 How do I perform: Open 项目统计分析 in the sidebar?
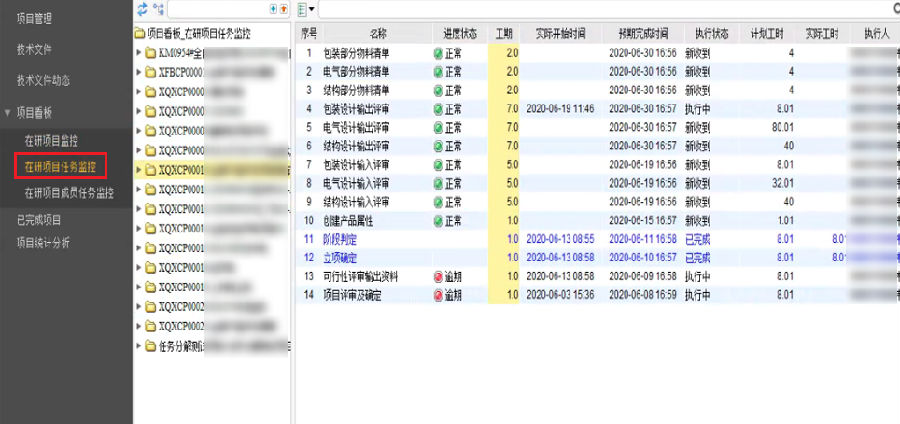(43, 243)
